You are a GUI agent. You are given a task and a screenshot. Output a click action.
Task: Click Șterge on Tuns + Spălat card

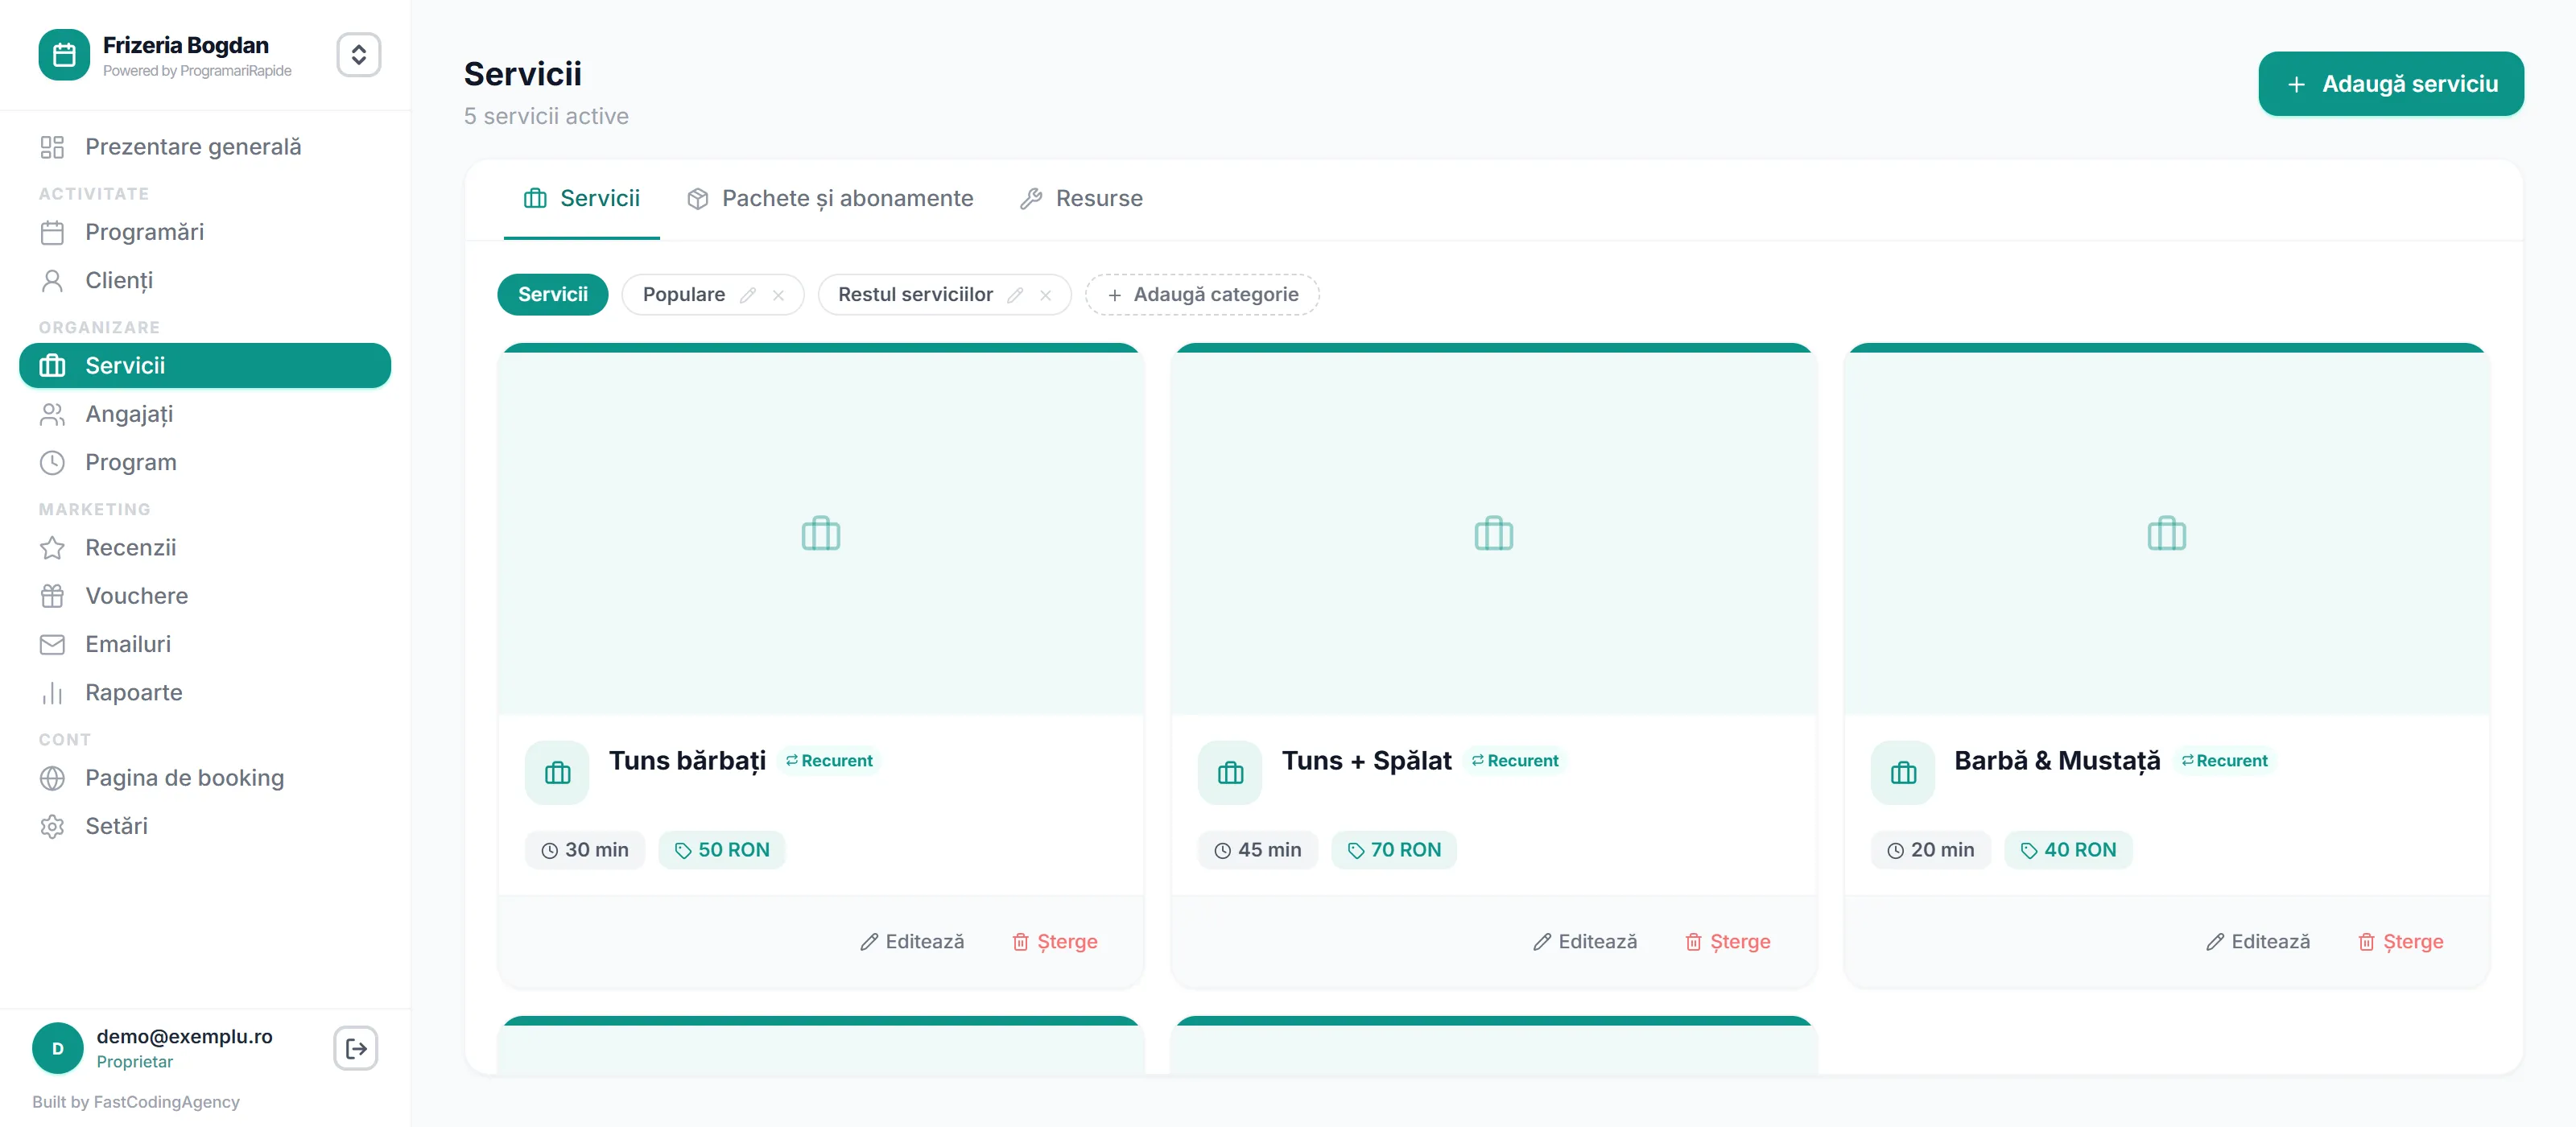point(1728,941)
